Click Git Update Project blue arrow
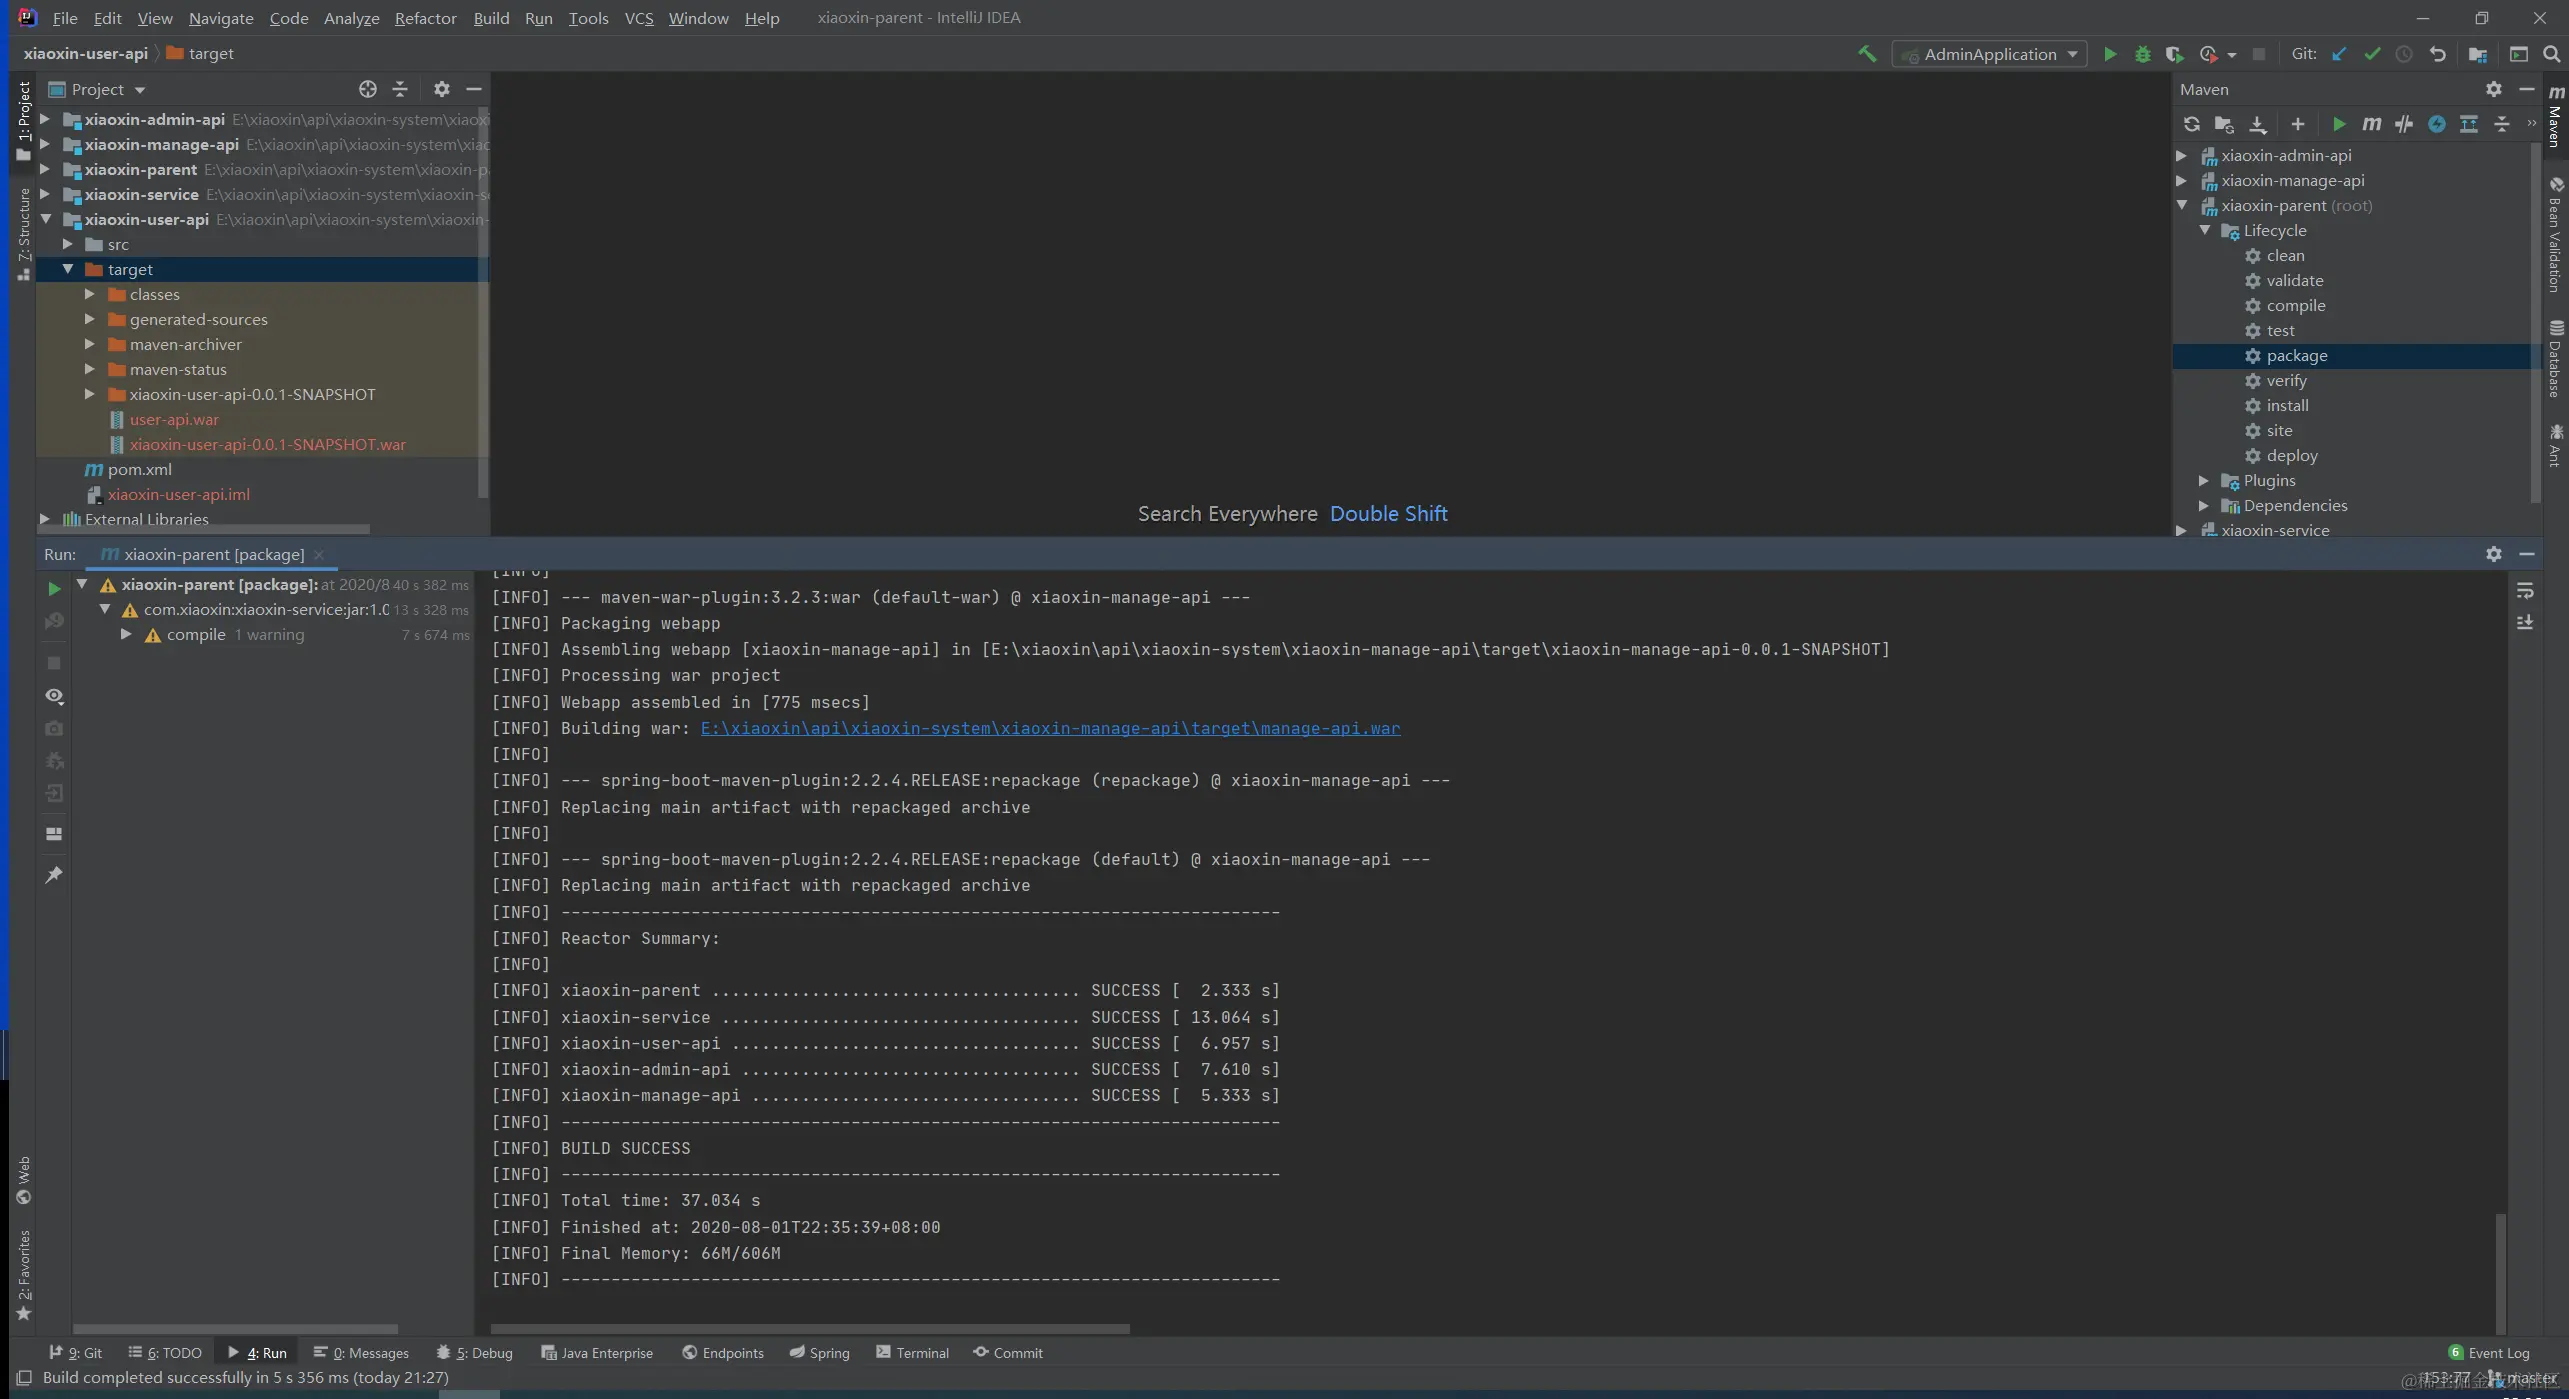This screenshot has width=2569, height=1399. click(2339, 54)
